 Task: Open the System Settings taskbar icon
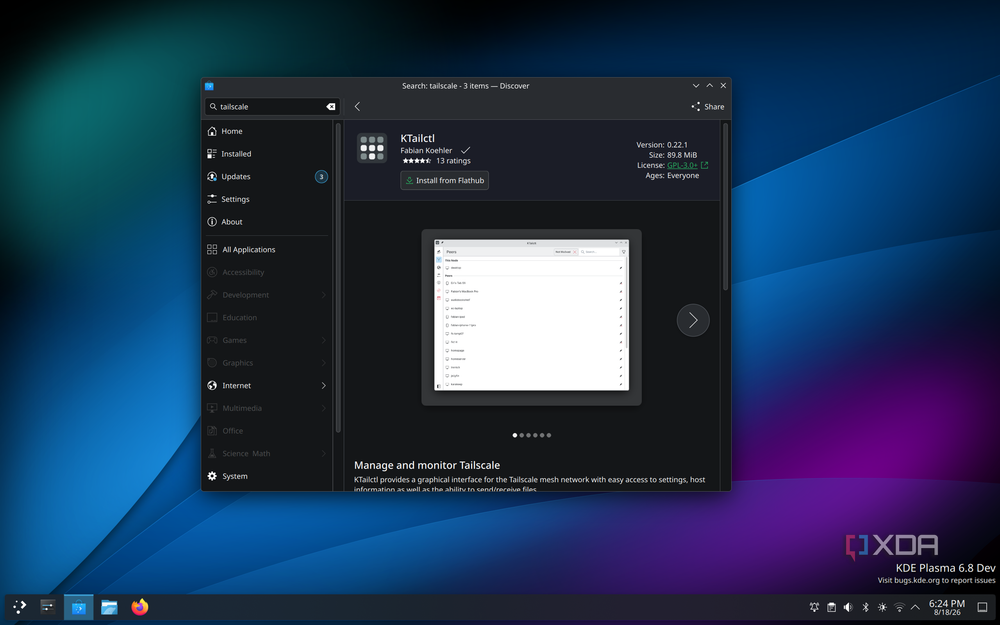click(48, 607)
